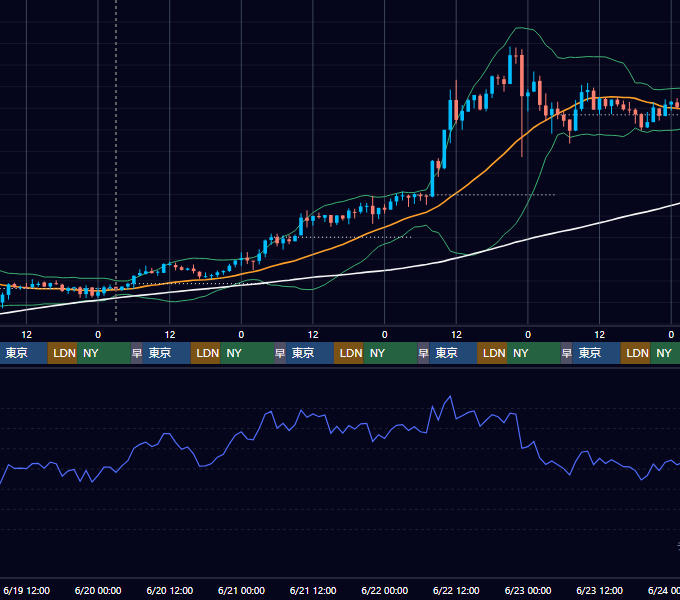680x600 pixels.
Task: Click the 6/19 12:00 date label
Action: click(x=26, y=590)
